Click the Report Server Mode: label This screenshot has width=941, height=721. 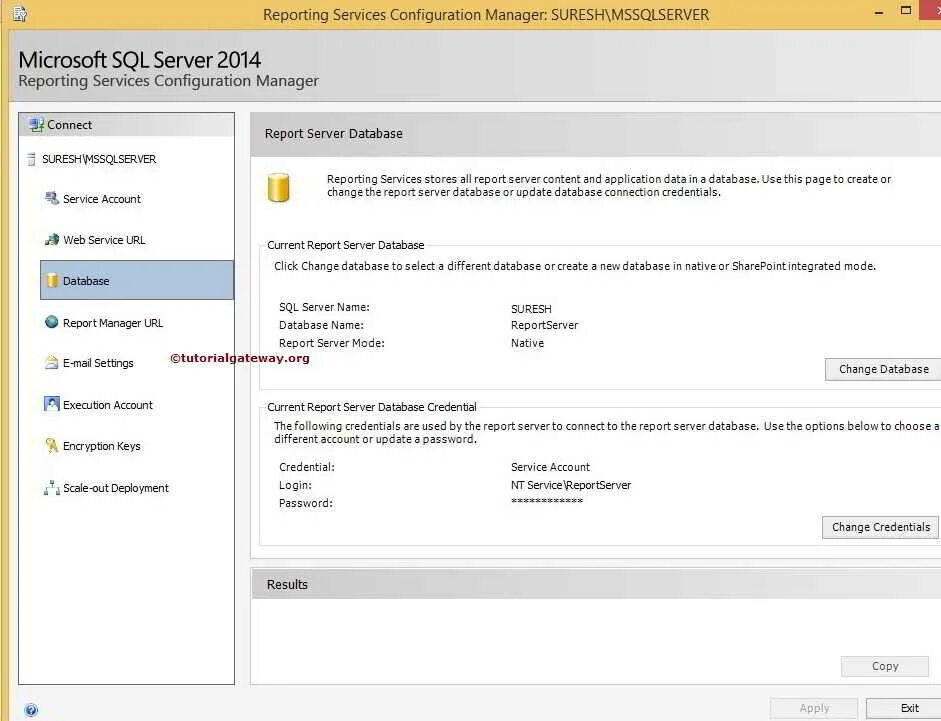click(x=332, y=343)
